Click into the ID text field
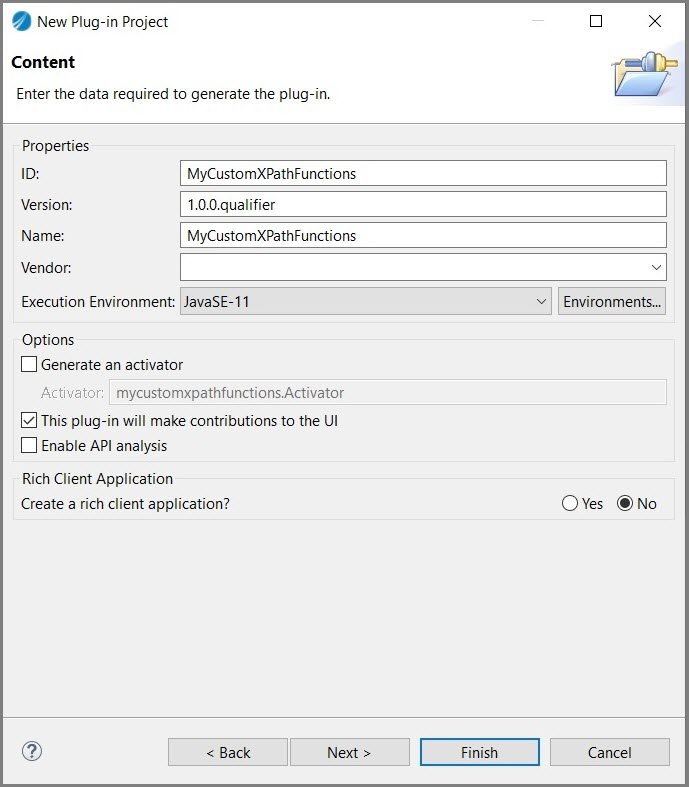The image size is (689, 787). [423, 173]
